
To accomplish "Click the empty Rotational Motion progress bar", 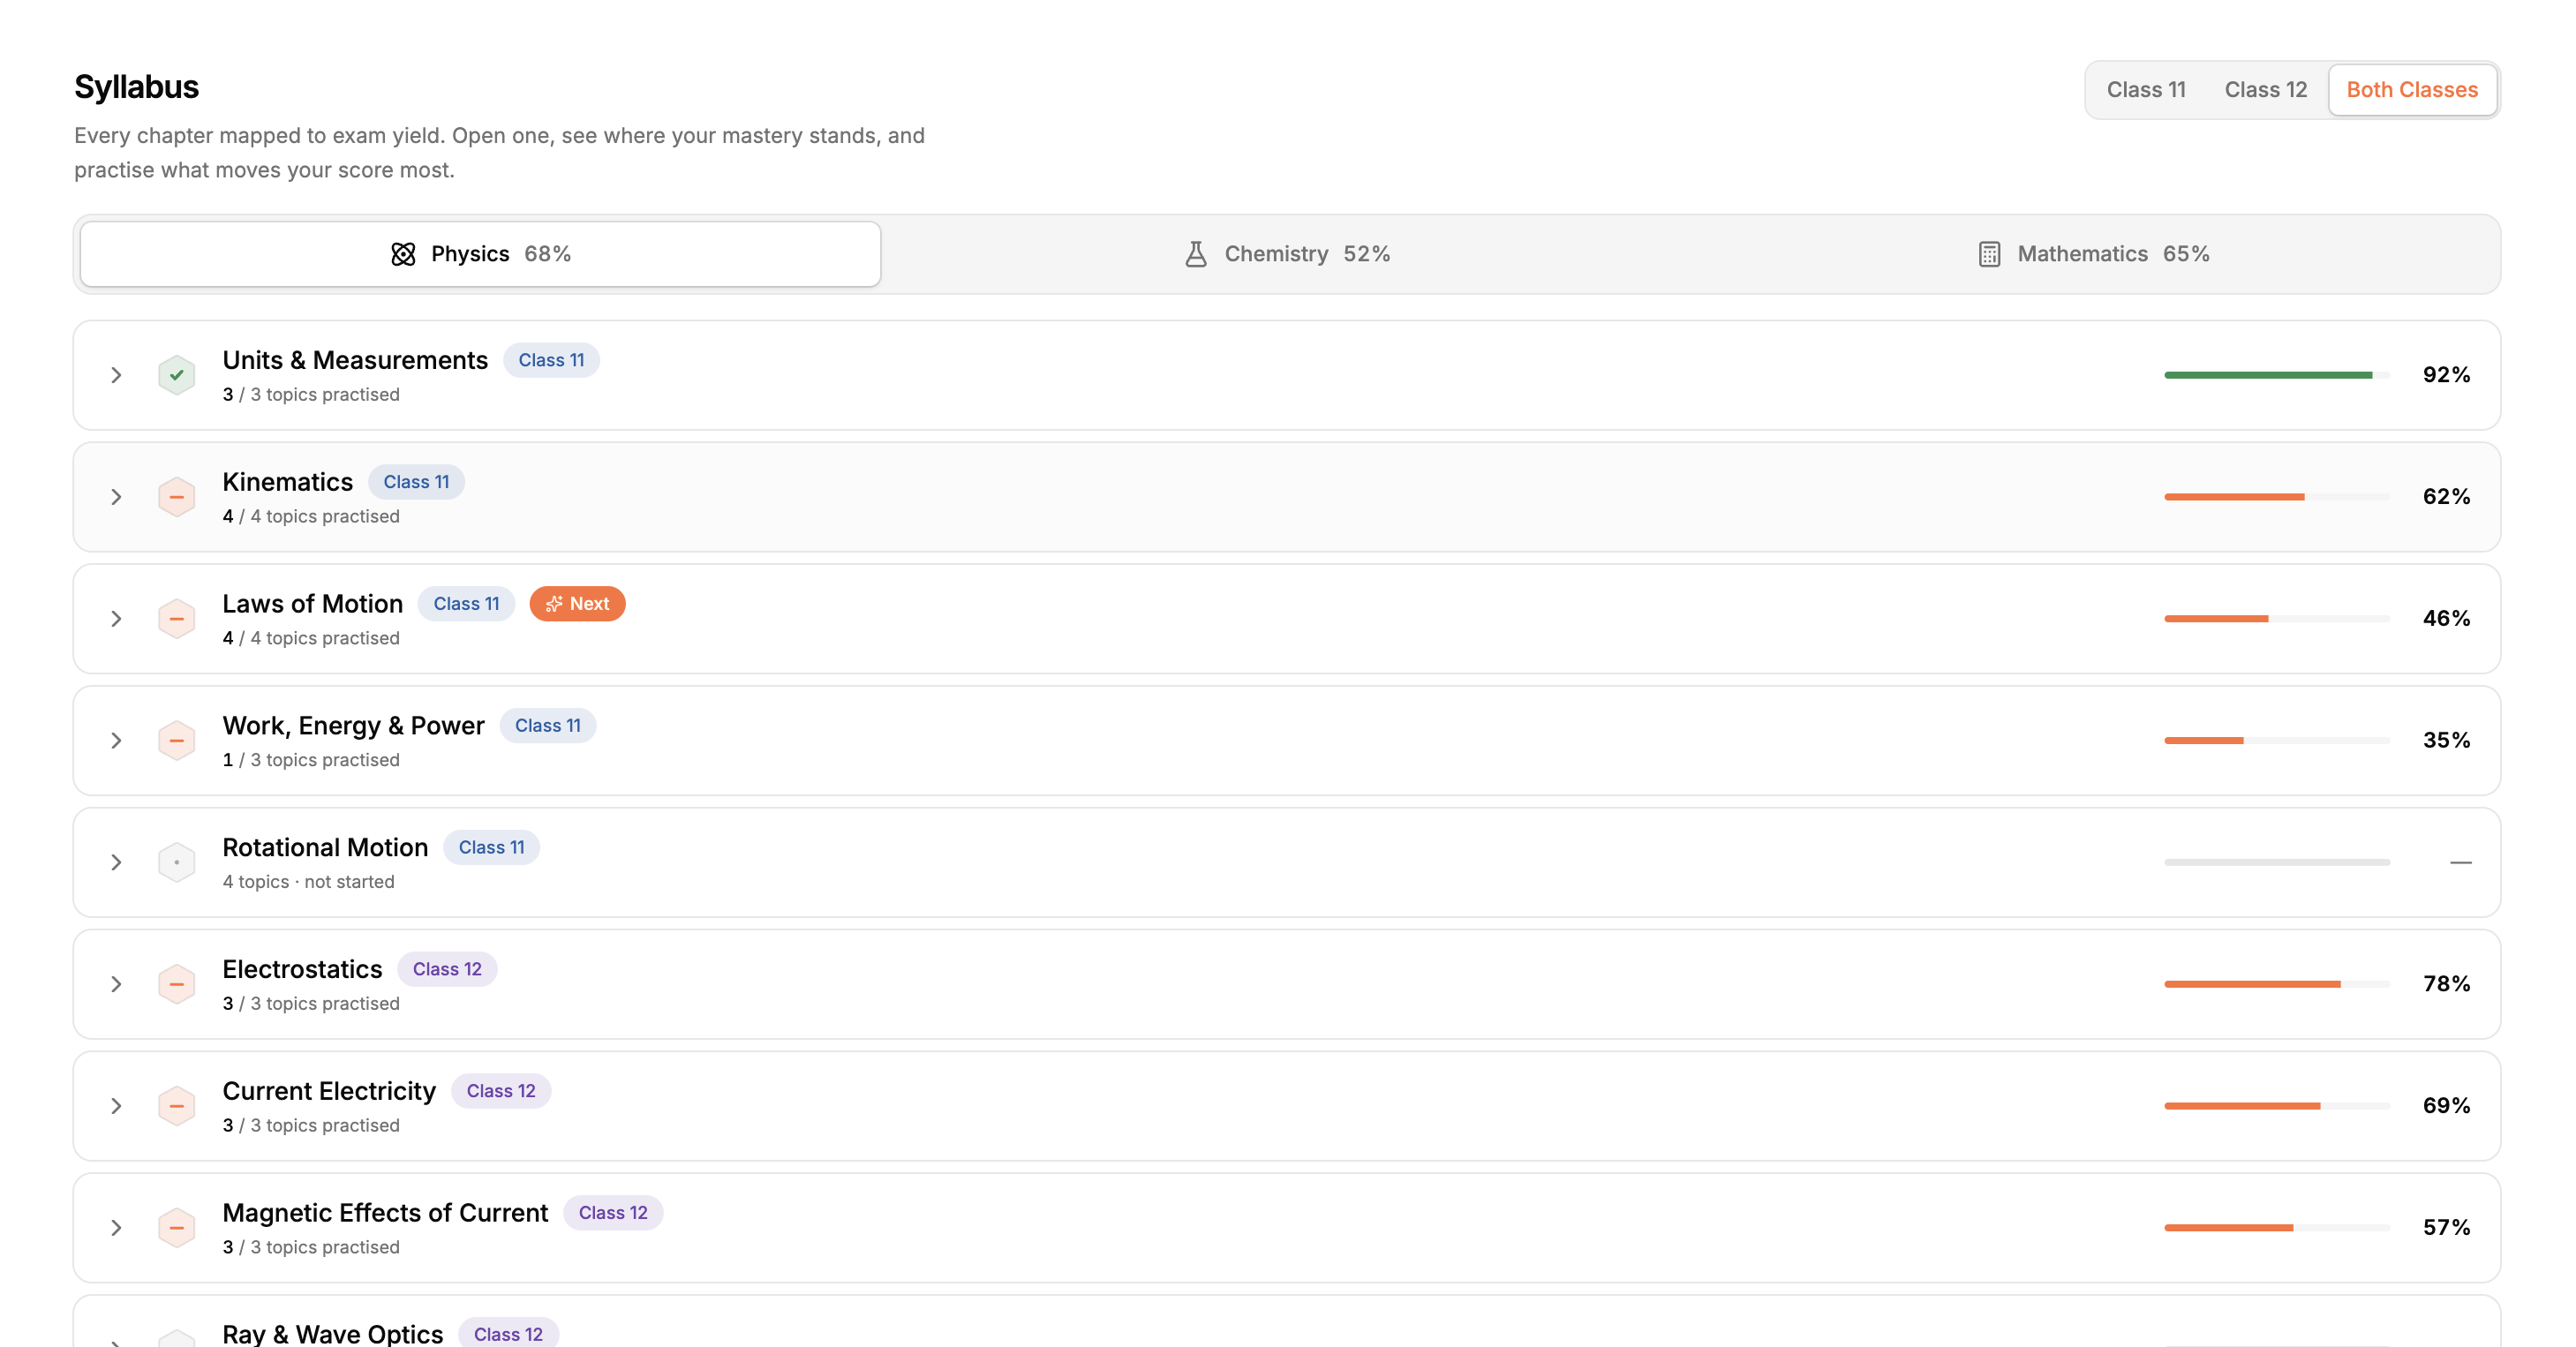I will tap(2277, 862).
